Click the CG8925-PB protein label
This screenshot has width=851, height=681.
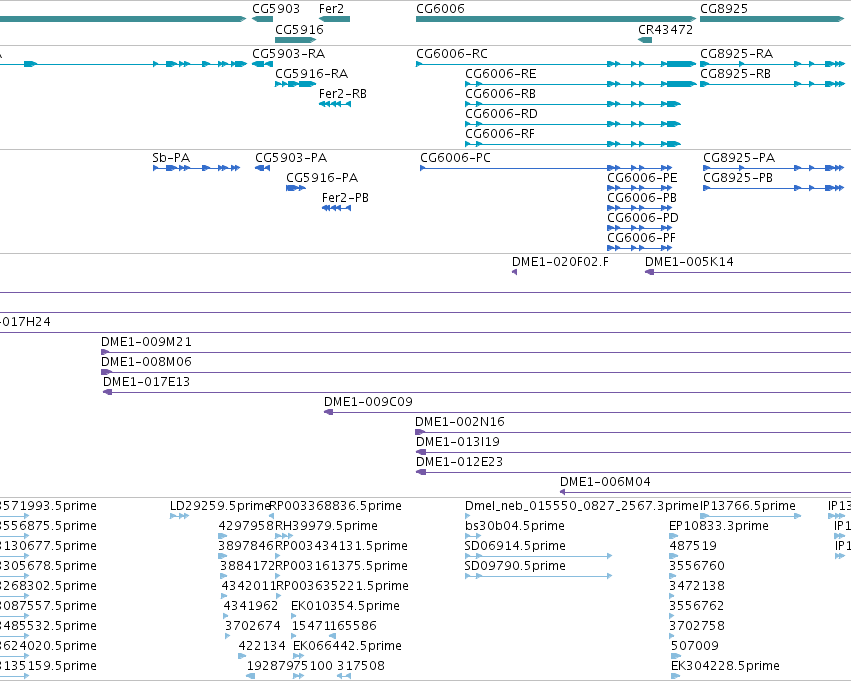738,178
